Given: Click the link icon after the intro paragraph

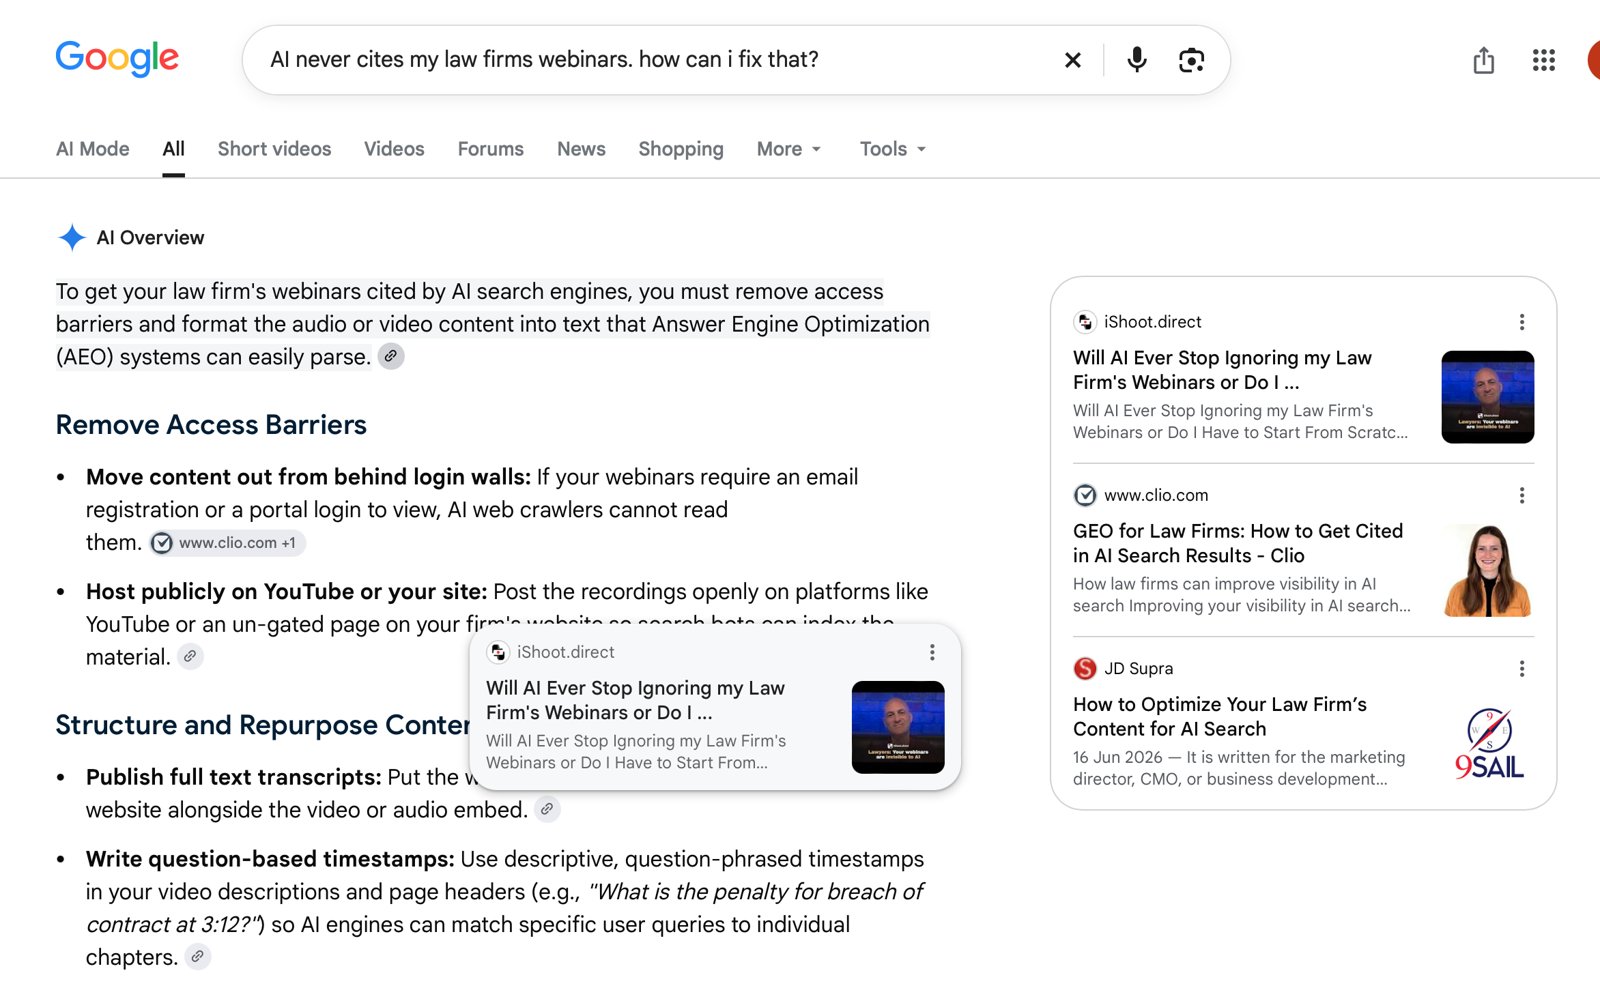Looking at the screenshot, I should coord(391,356).
